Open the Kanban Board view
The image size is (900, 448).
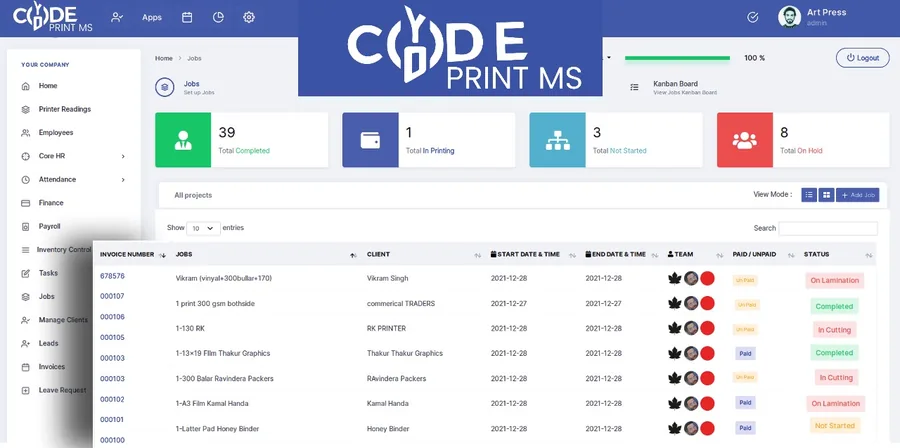pos(676,84)
